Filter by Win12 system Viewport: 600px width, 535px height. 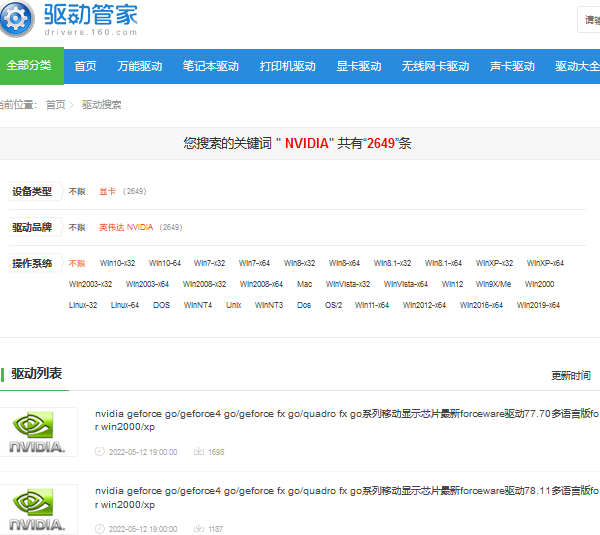tap(452, 284)
